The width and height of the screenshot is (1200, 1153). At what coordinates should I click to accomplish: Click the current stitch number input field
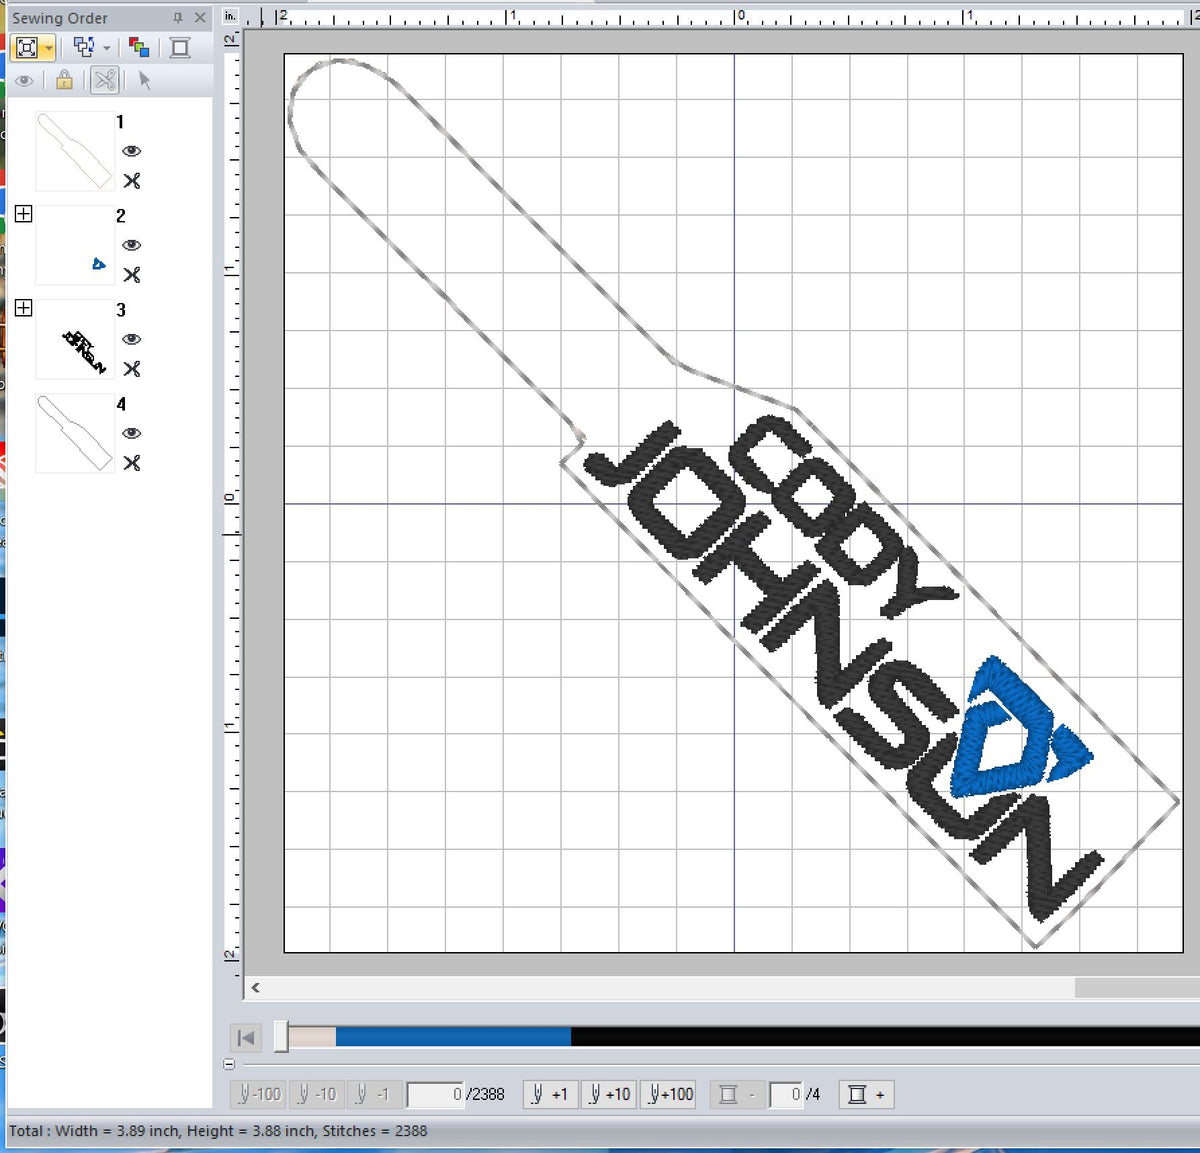point(435,1094)
